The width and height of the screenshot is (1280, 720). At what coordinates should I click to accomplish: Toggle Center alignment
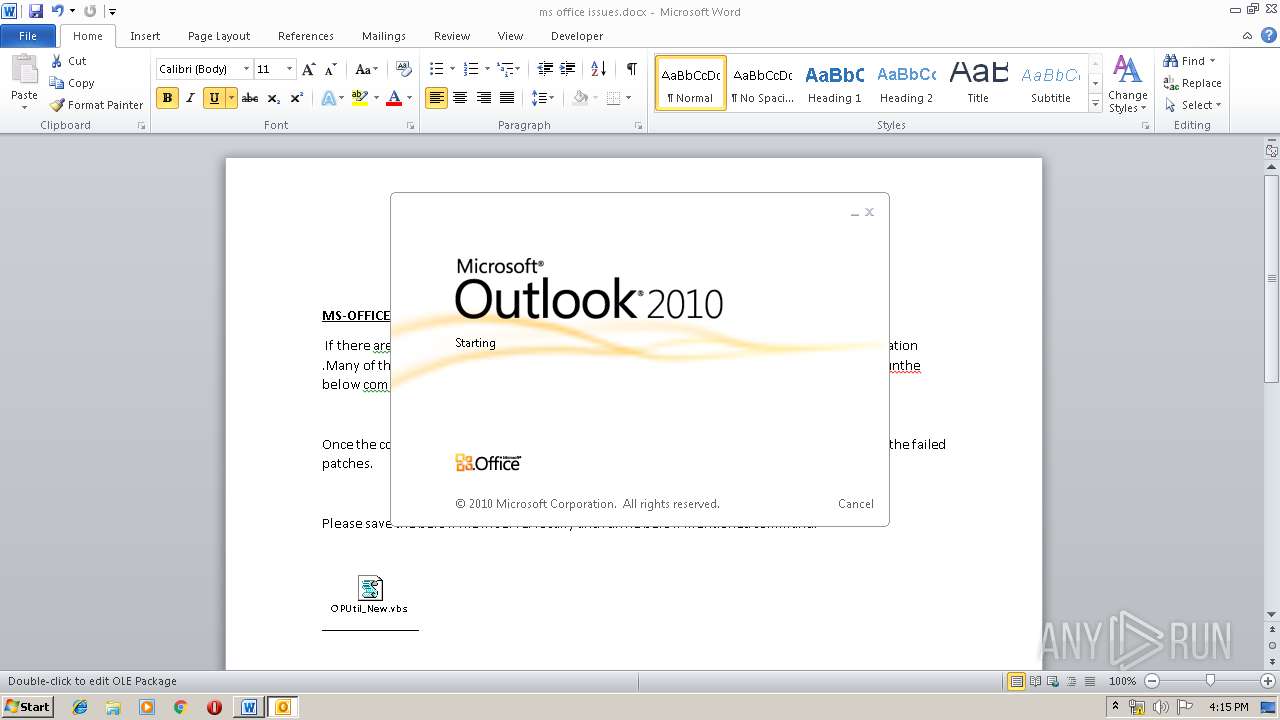coord(460,98)
